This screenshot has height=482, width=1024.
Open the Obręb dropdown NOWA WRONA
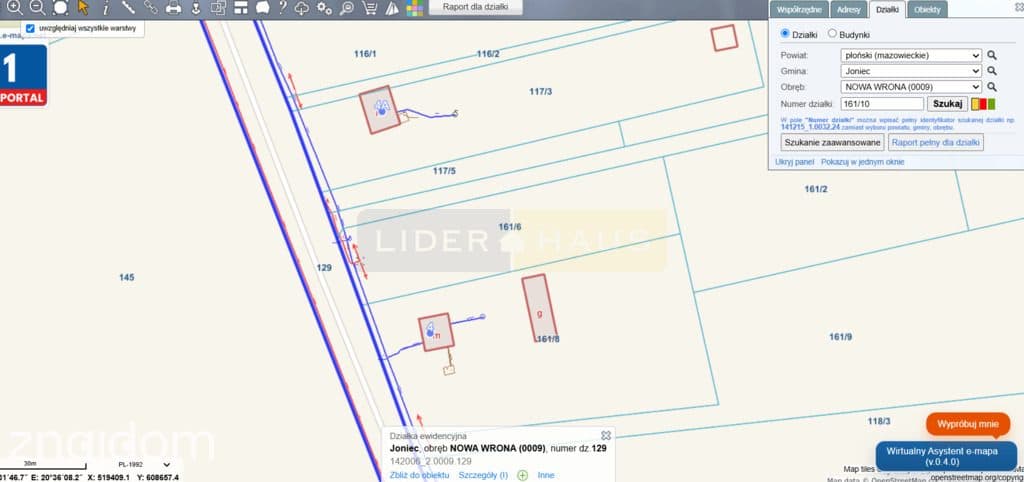tap(911, 87)
